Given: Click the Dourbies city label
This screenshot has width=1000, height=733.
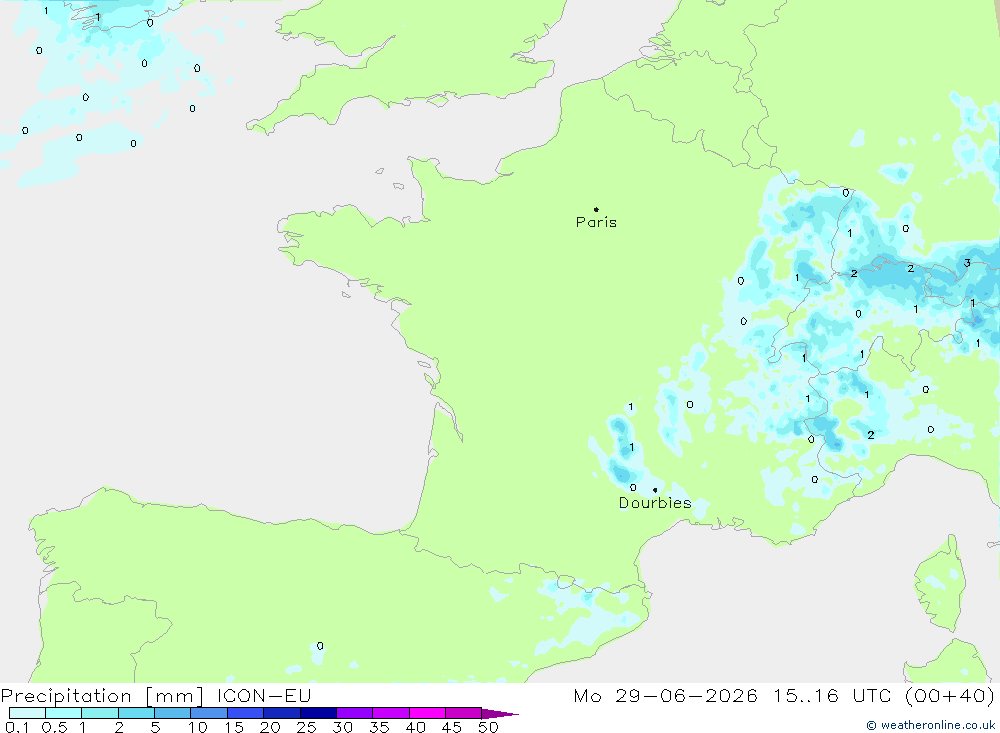Looking at the screenshot, I should point(655,503).
